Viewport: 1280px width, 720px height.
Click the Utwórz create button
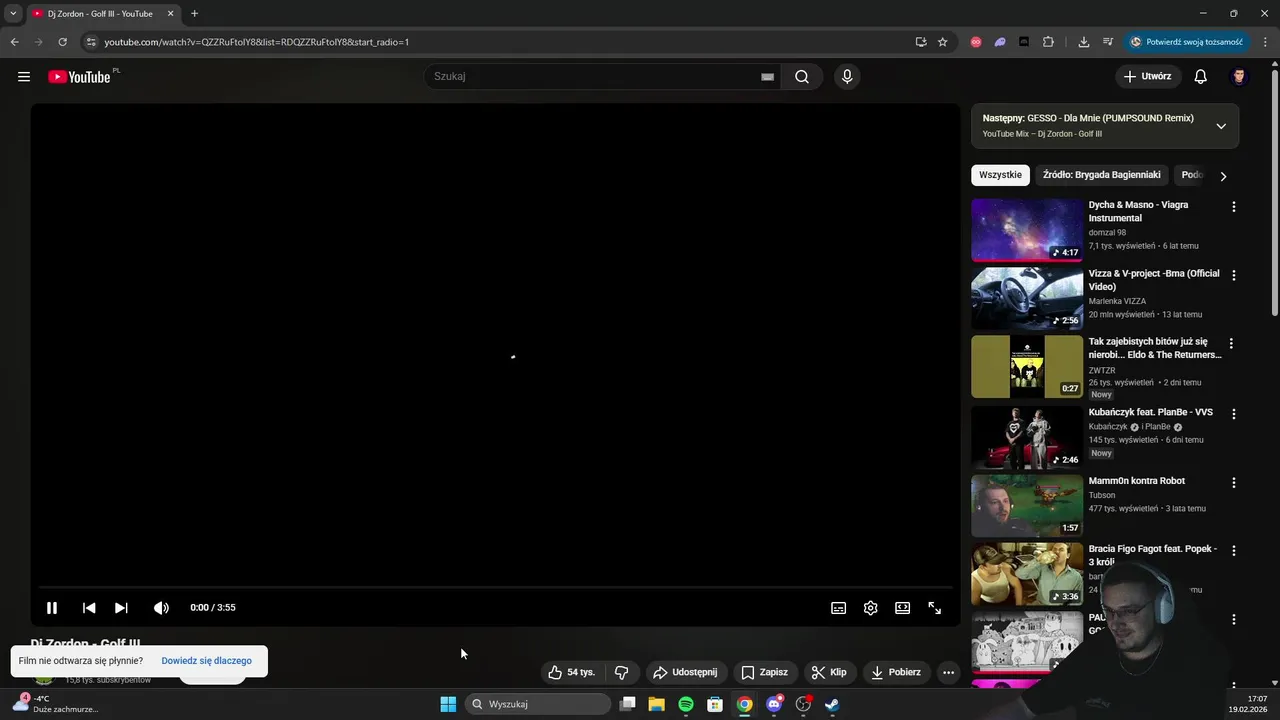[x=1148, y=77]
